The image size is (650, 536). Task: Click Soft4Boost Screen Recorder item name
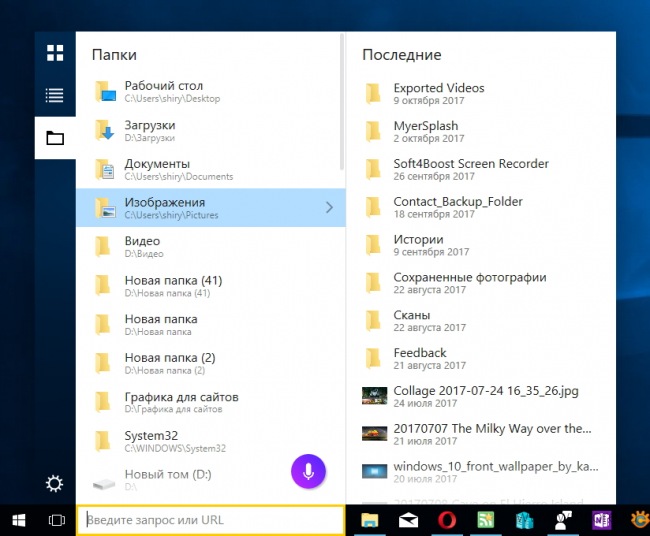click(x=471, y=164)
